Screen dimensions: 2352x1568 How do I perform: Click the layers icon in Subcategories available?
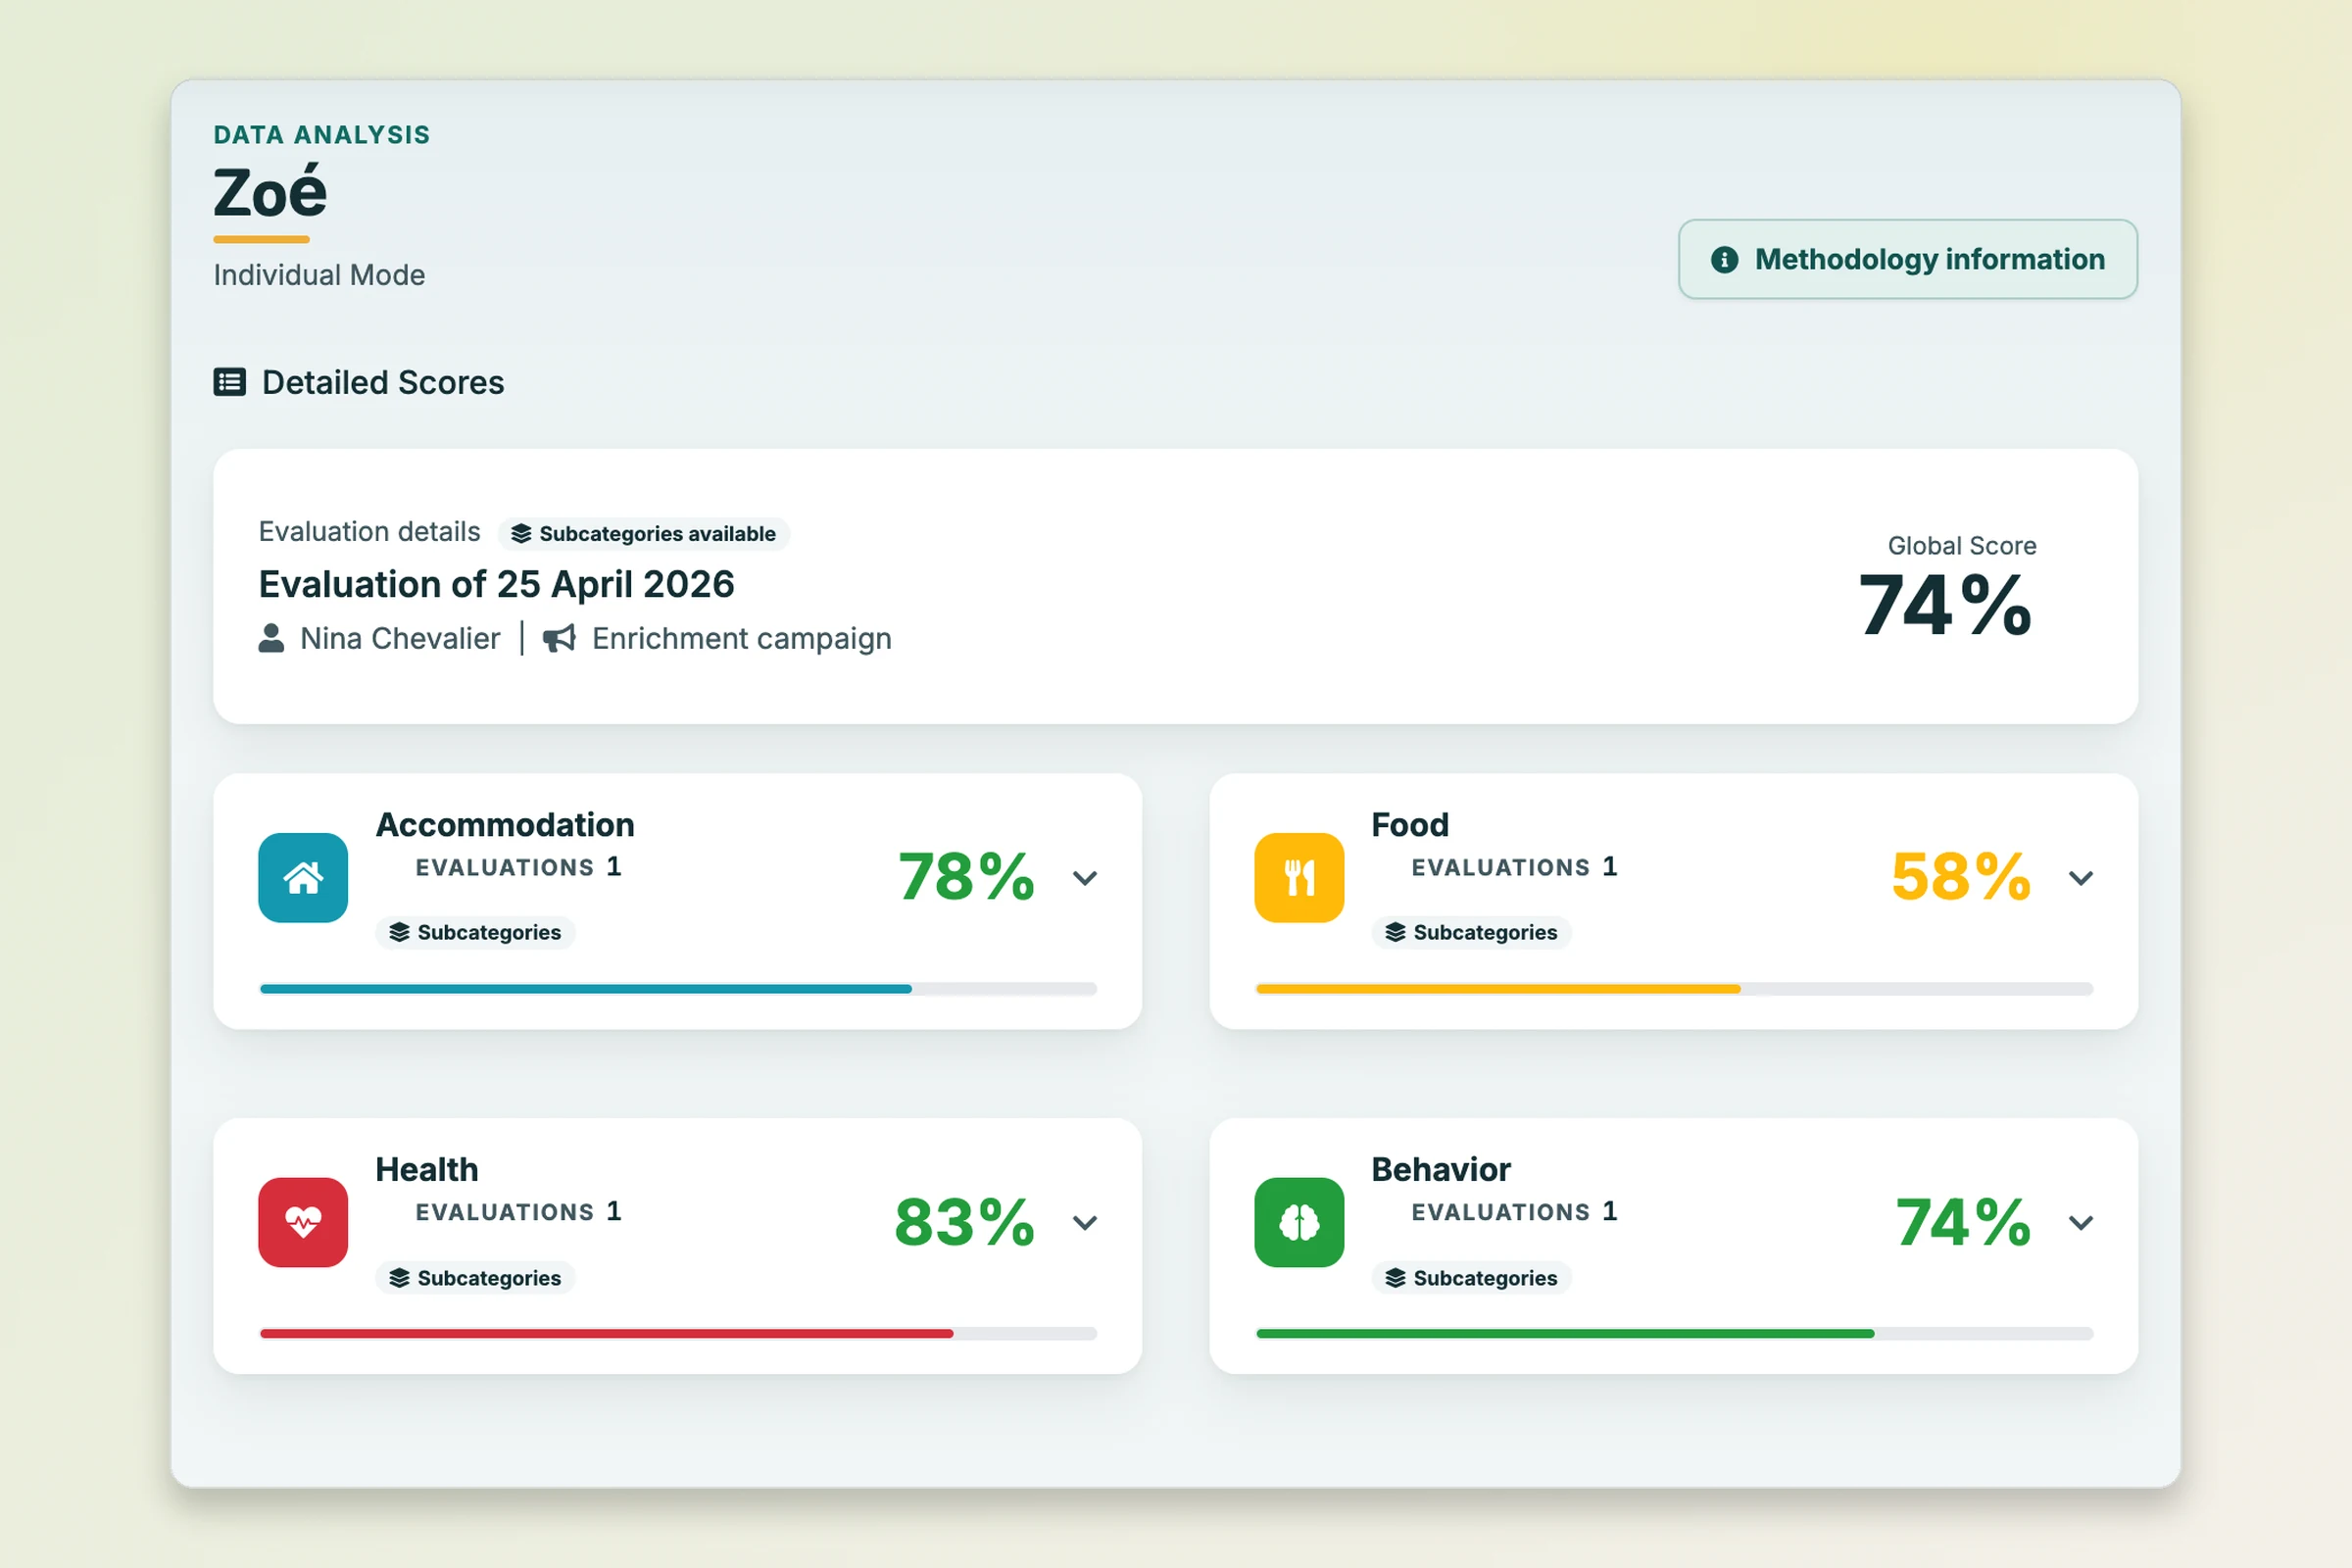(x=521, y=534)
